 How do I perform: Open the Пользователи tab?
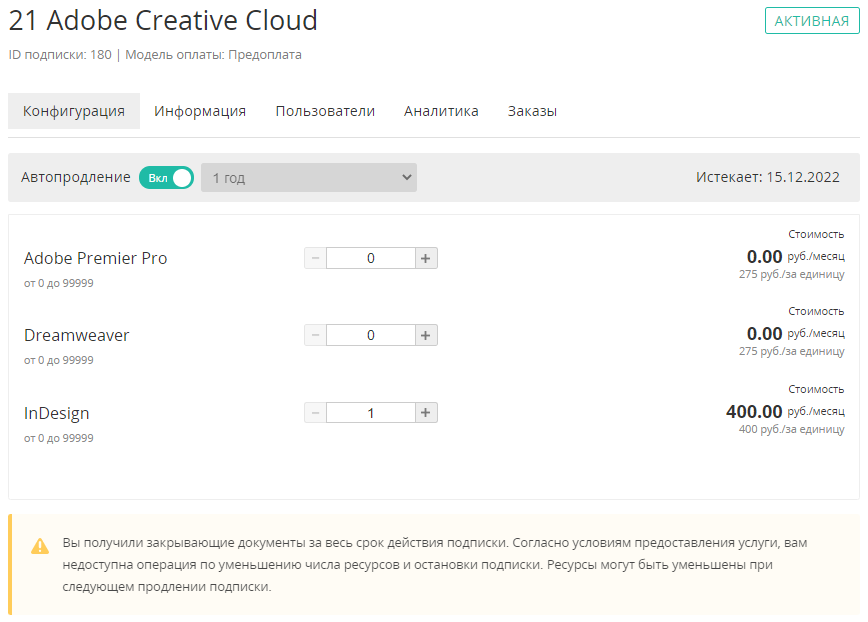[x=325, y=111]
